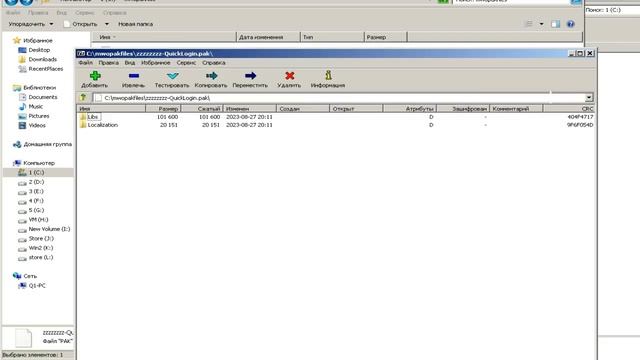Sort by Атрибуты column header
Viewport: 640px width, 360px height.
[x=410, y=109]
